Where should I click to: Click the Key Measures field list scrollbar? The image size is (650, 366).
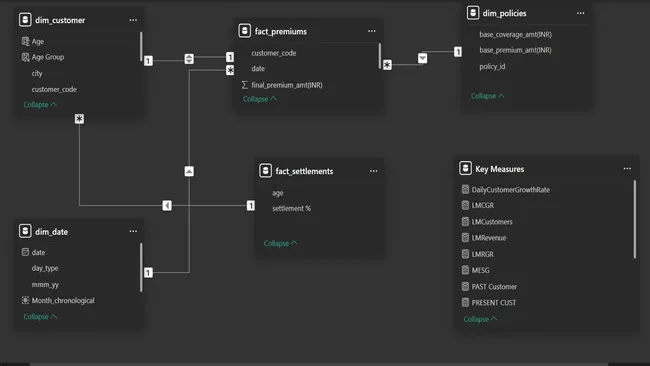click(634, 219)
